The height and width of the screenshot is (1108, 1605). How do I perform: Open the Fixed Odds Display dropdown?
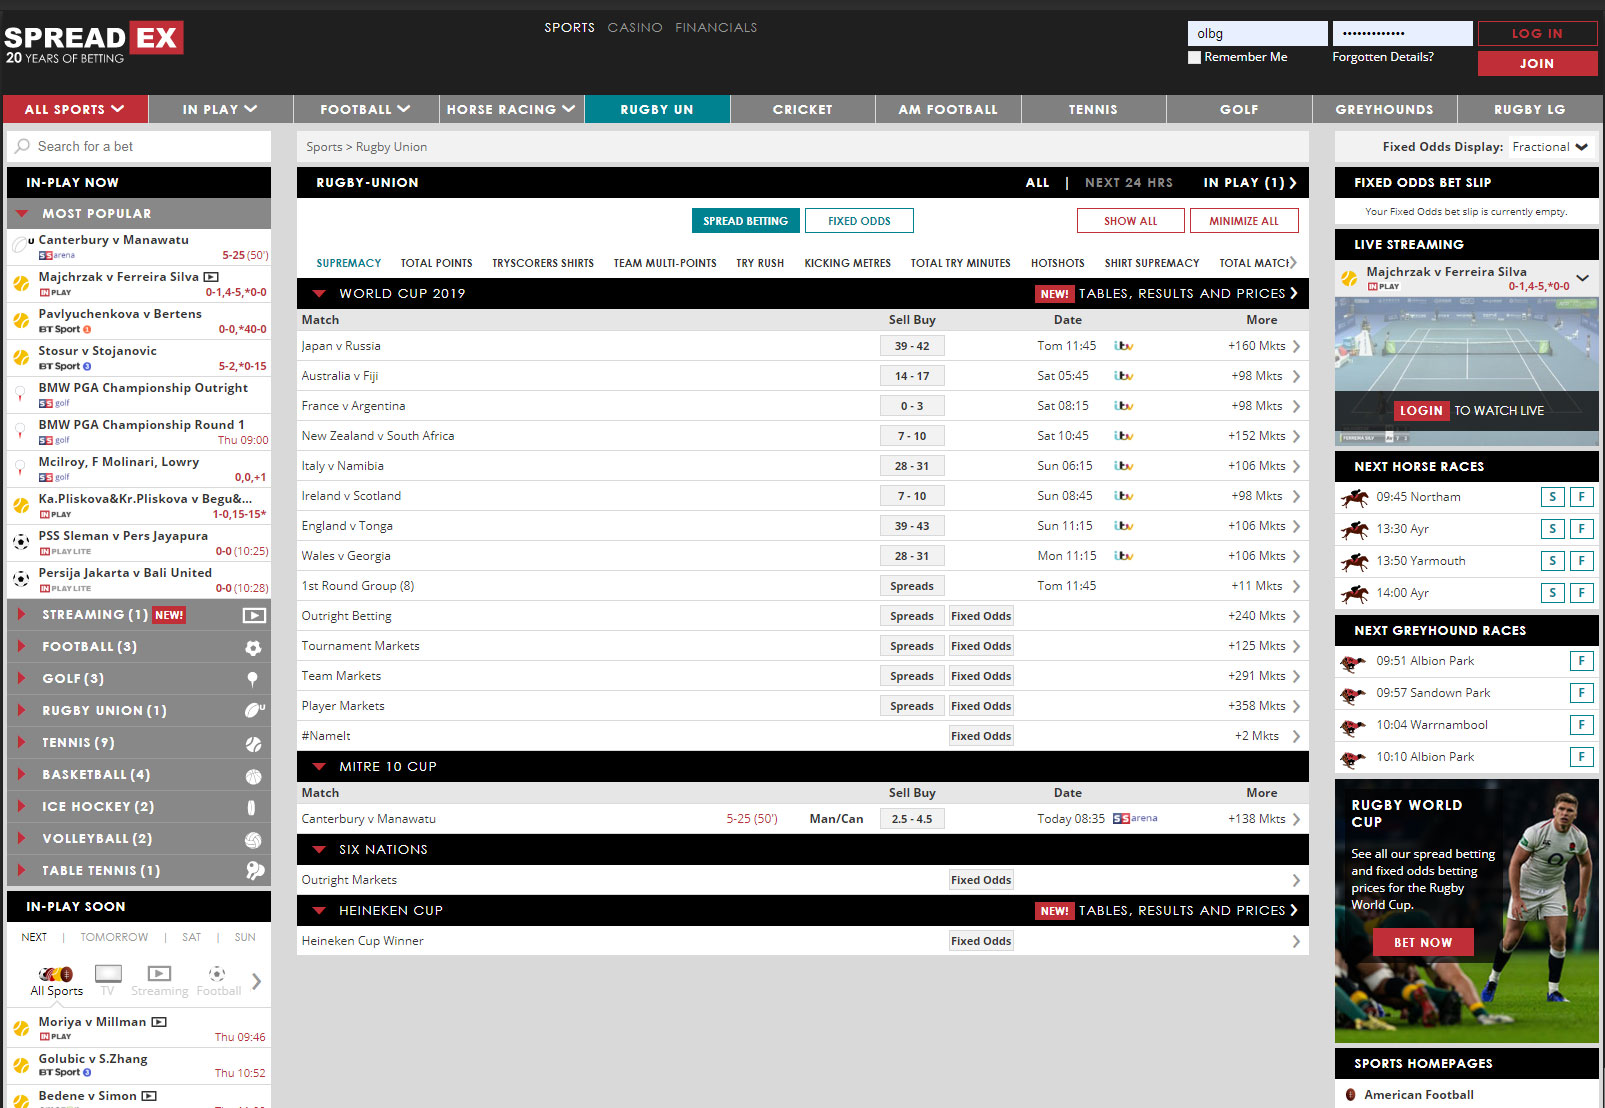(1550, 147)
